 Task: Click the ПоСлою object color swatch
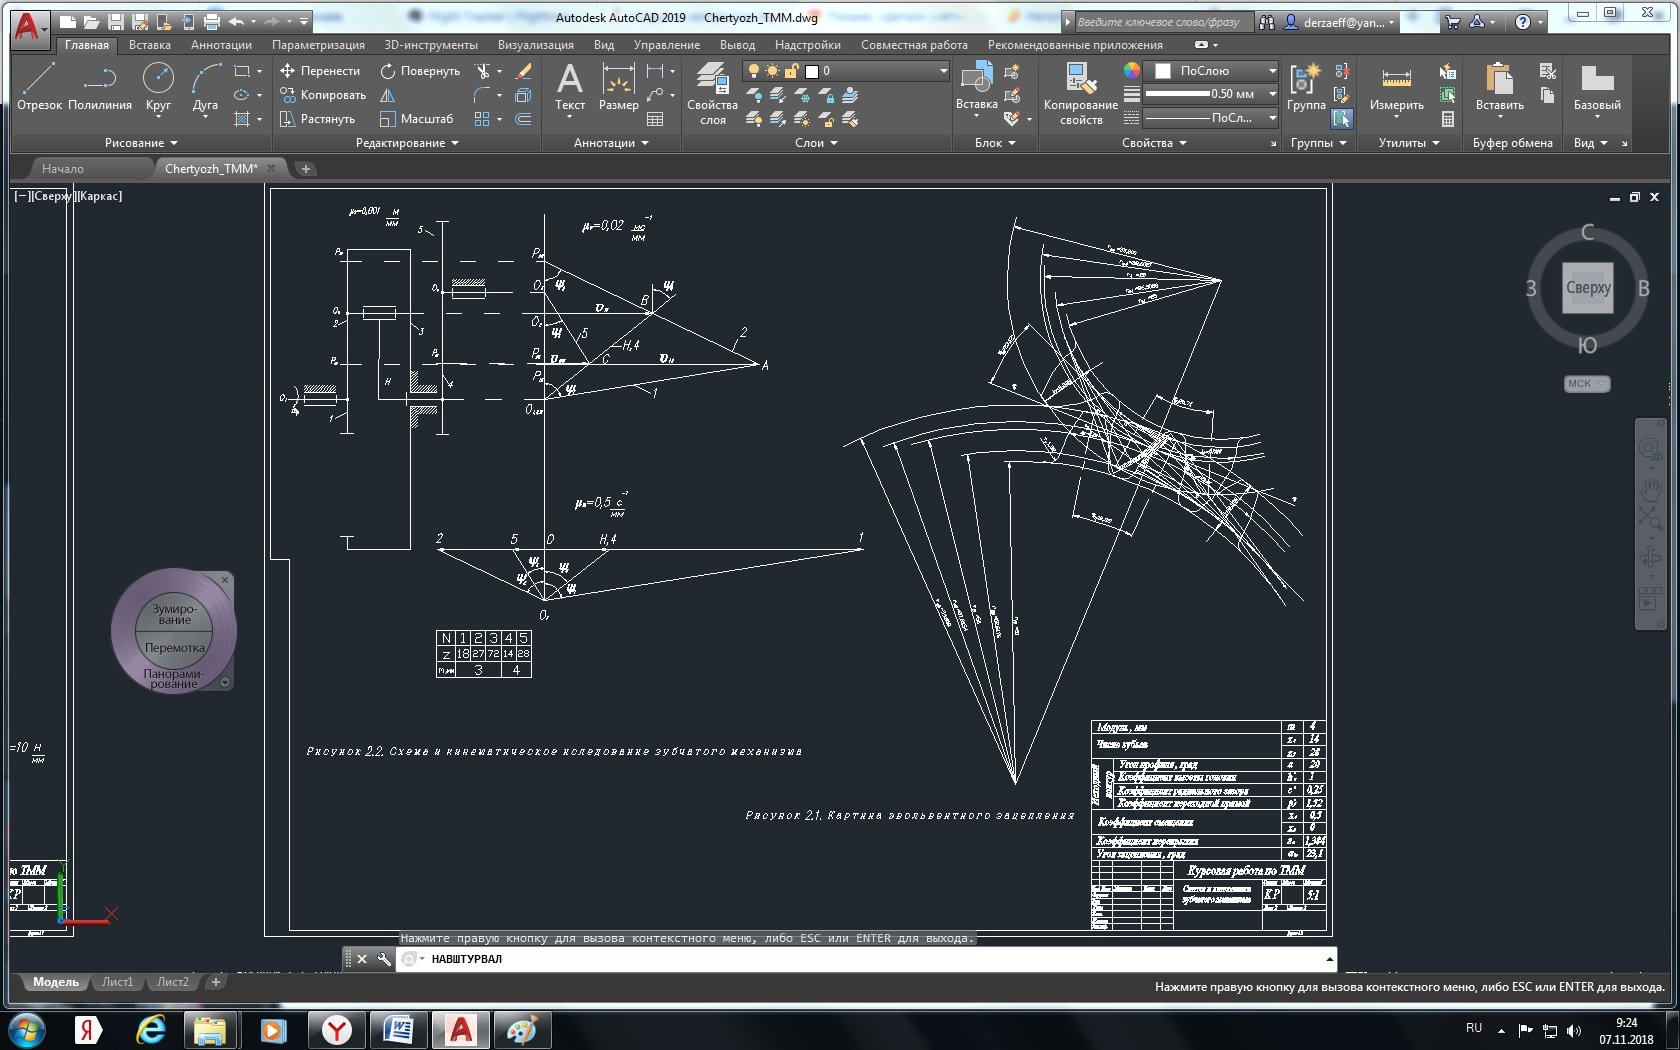pyautogui.click(x=1163, y=71)
